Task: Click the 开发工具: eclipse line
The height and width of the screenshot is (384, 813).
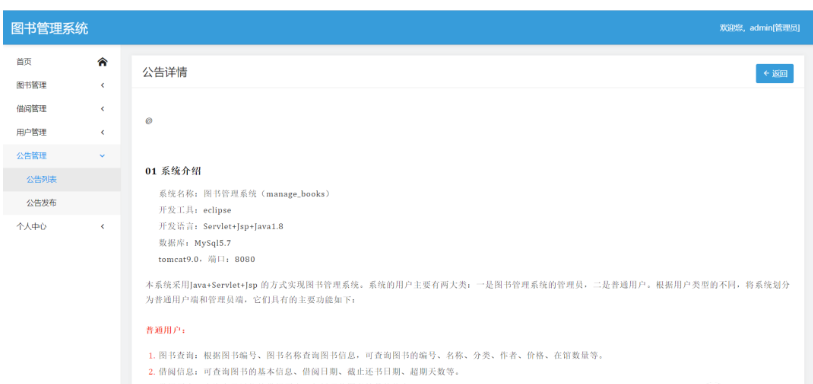Action: [195, 210]
